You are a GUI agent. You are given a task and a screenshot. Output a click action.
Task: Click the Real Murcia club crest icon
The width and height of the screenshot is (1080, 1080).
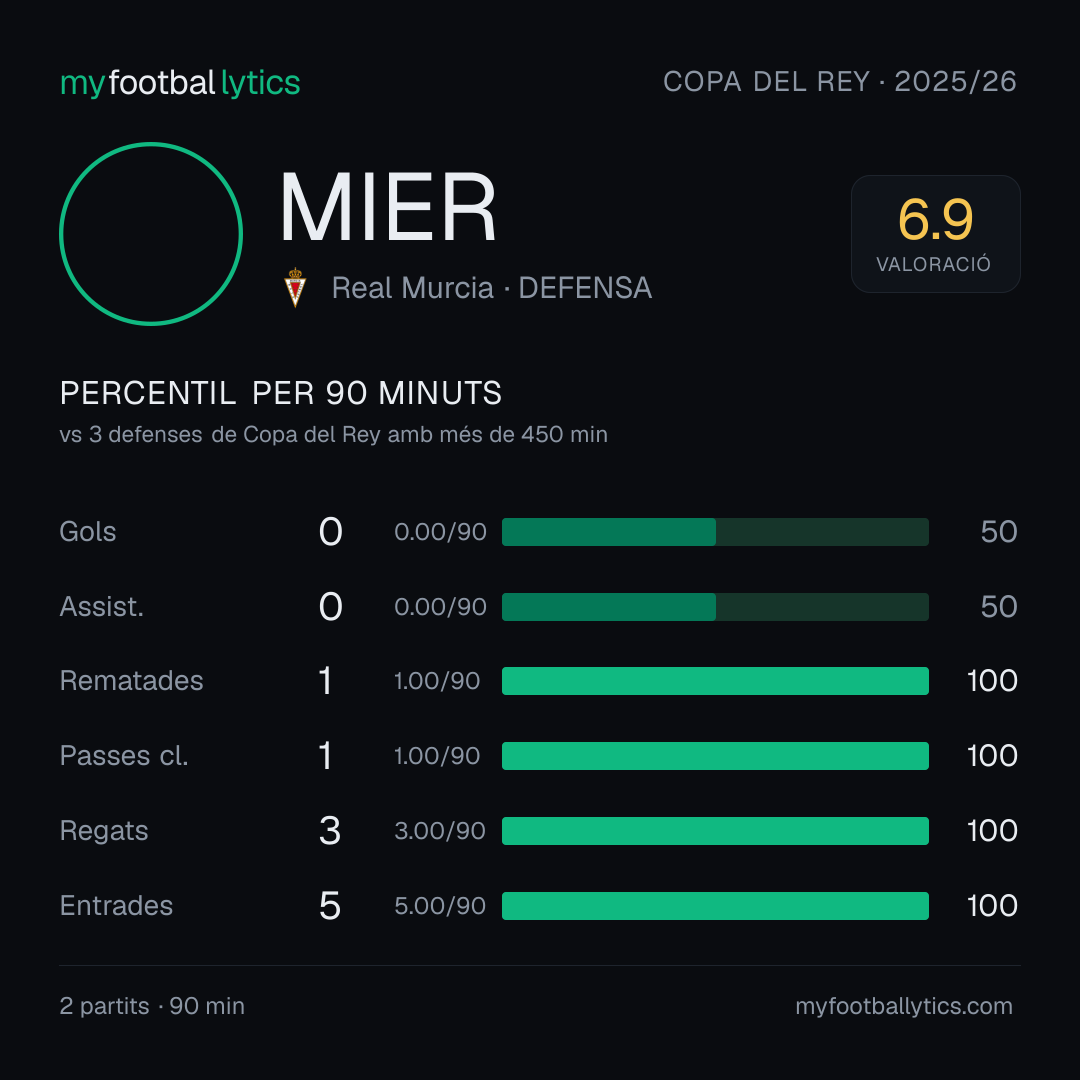coord(295,287)
